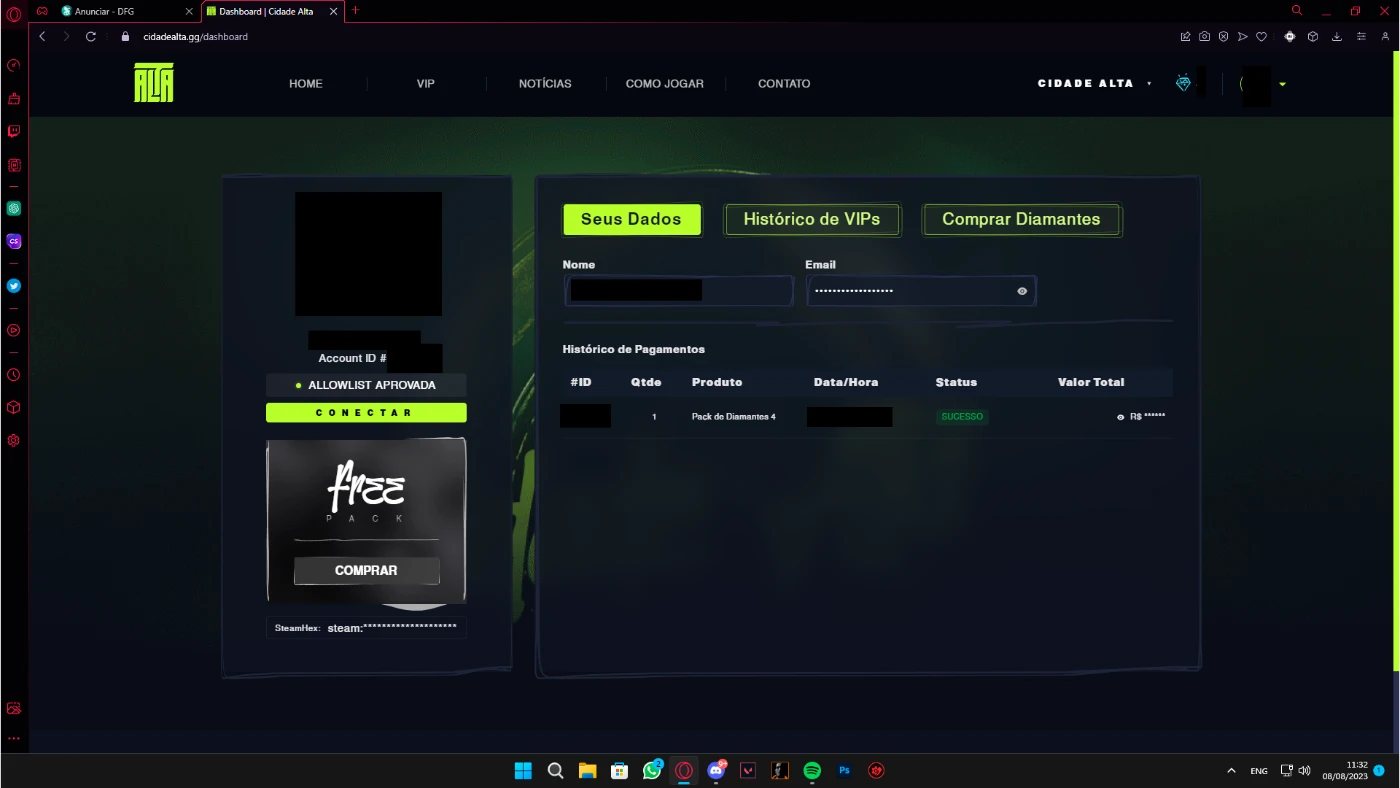
Task: Expand the CIDADE ALTA server dropdown
Action: 1149,84
